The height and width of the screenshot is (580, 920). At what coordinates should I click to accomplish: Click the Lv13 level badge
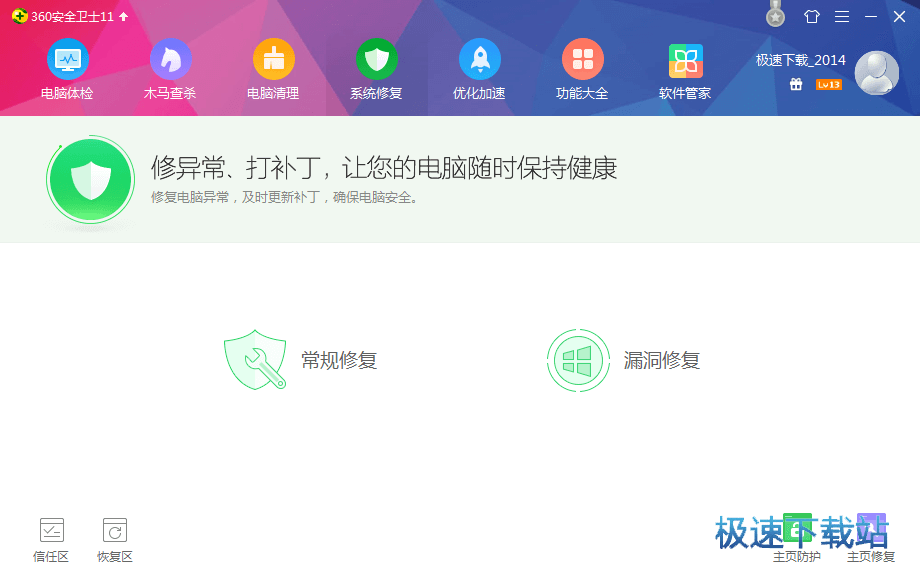click(x=828, y=84)
